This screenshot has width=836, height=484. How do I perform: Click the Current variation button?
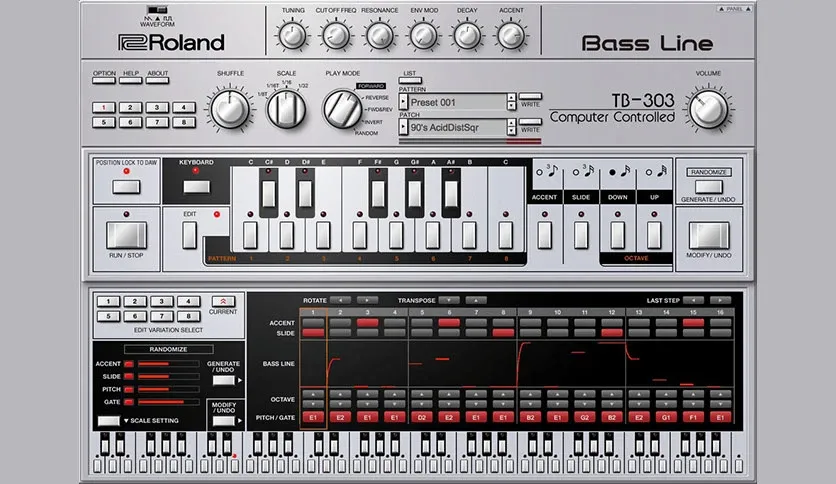223,301
